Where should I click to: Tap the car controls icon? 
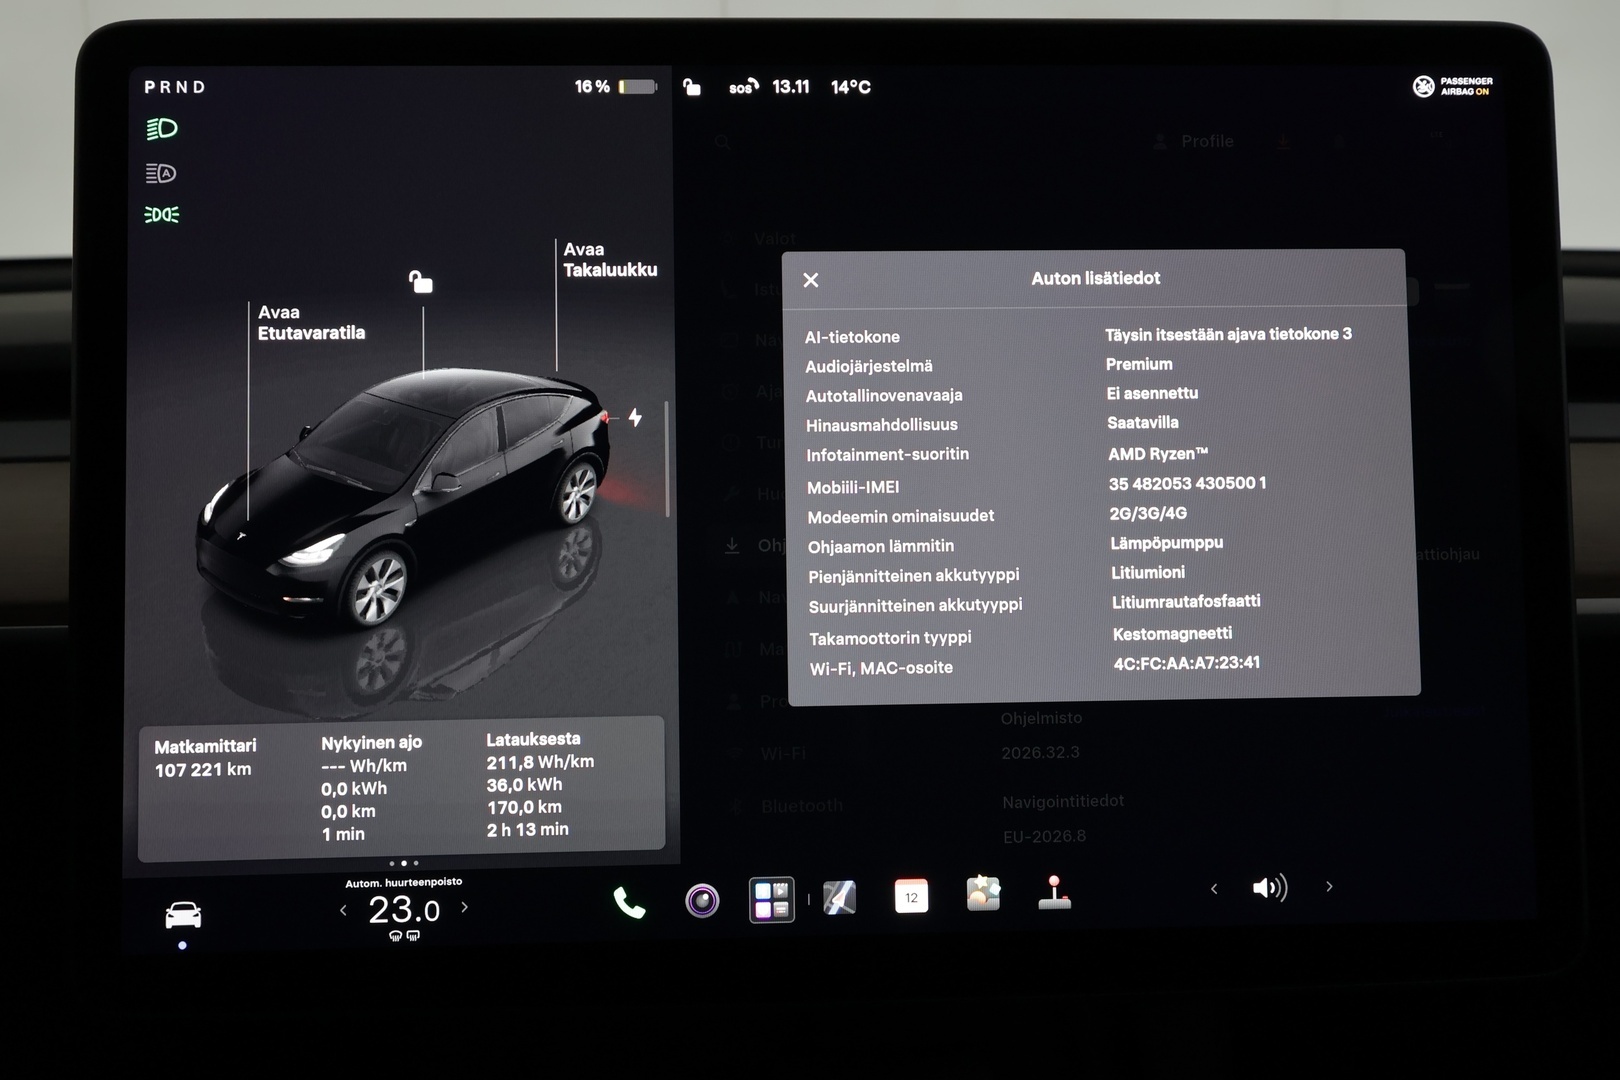click(x=183, y=914)
